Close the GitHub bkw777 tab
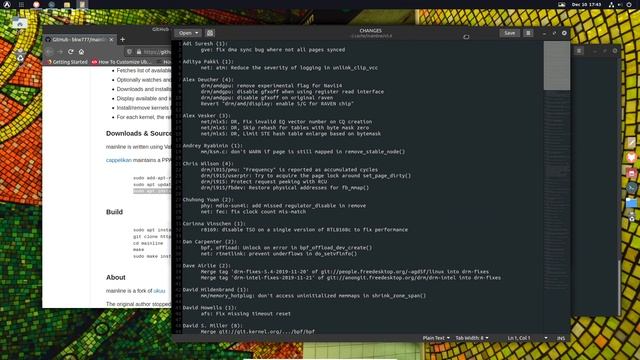Screen dimensions: 640x360 coord(111,40)
